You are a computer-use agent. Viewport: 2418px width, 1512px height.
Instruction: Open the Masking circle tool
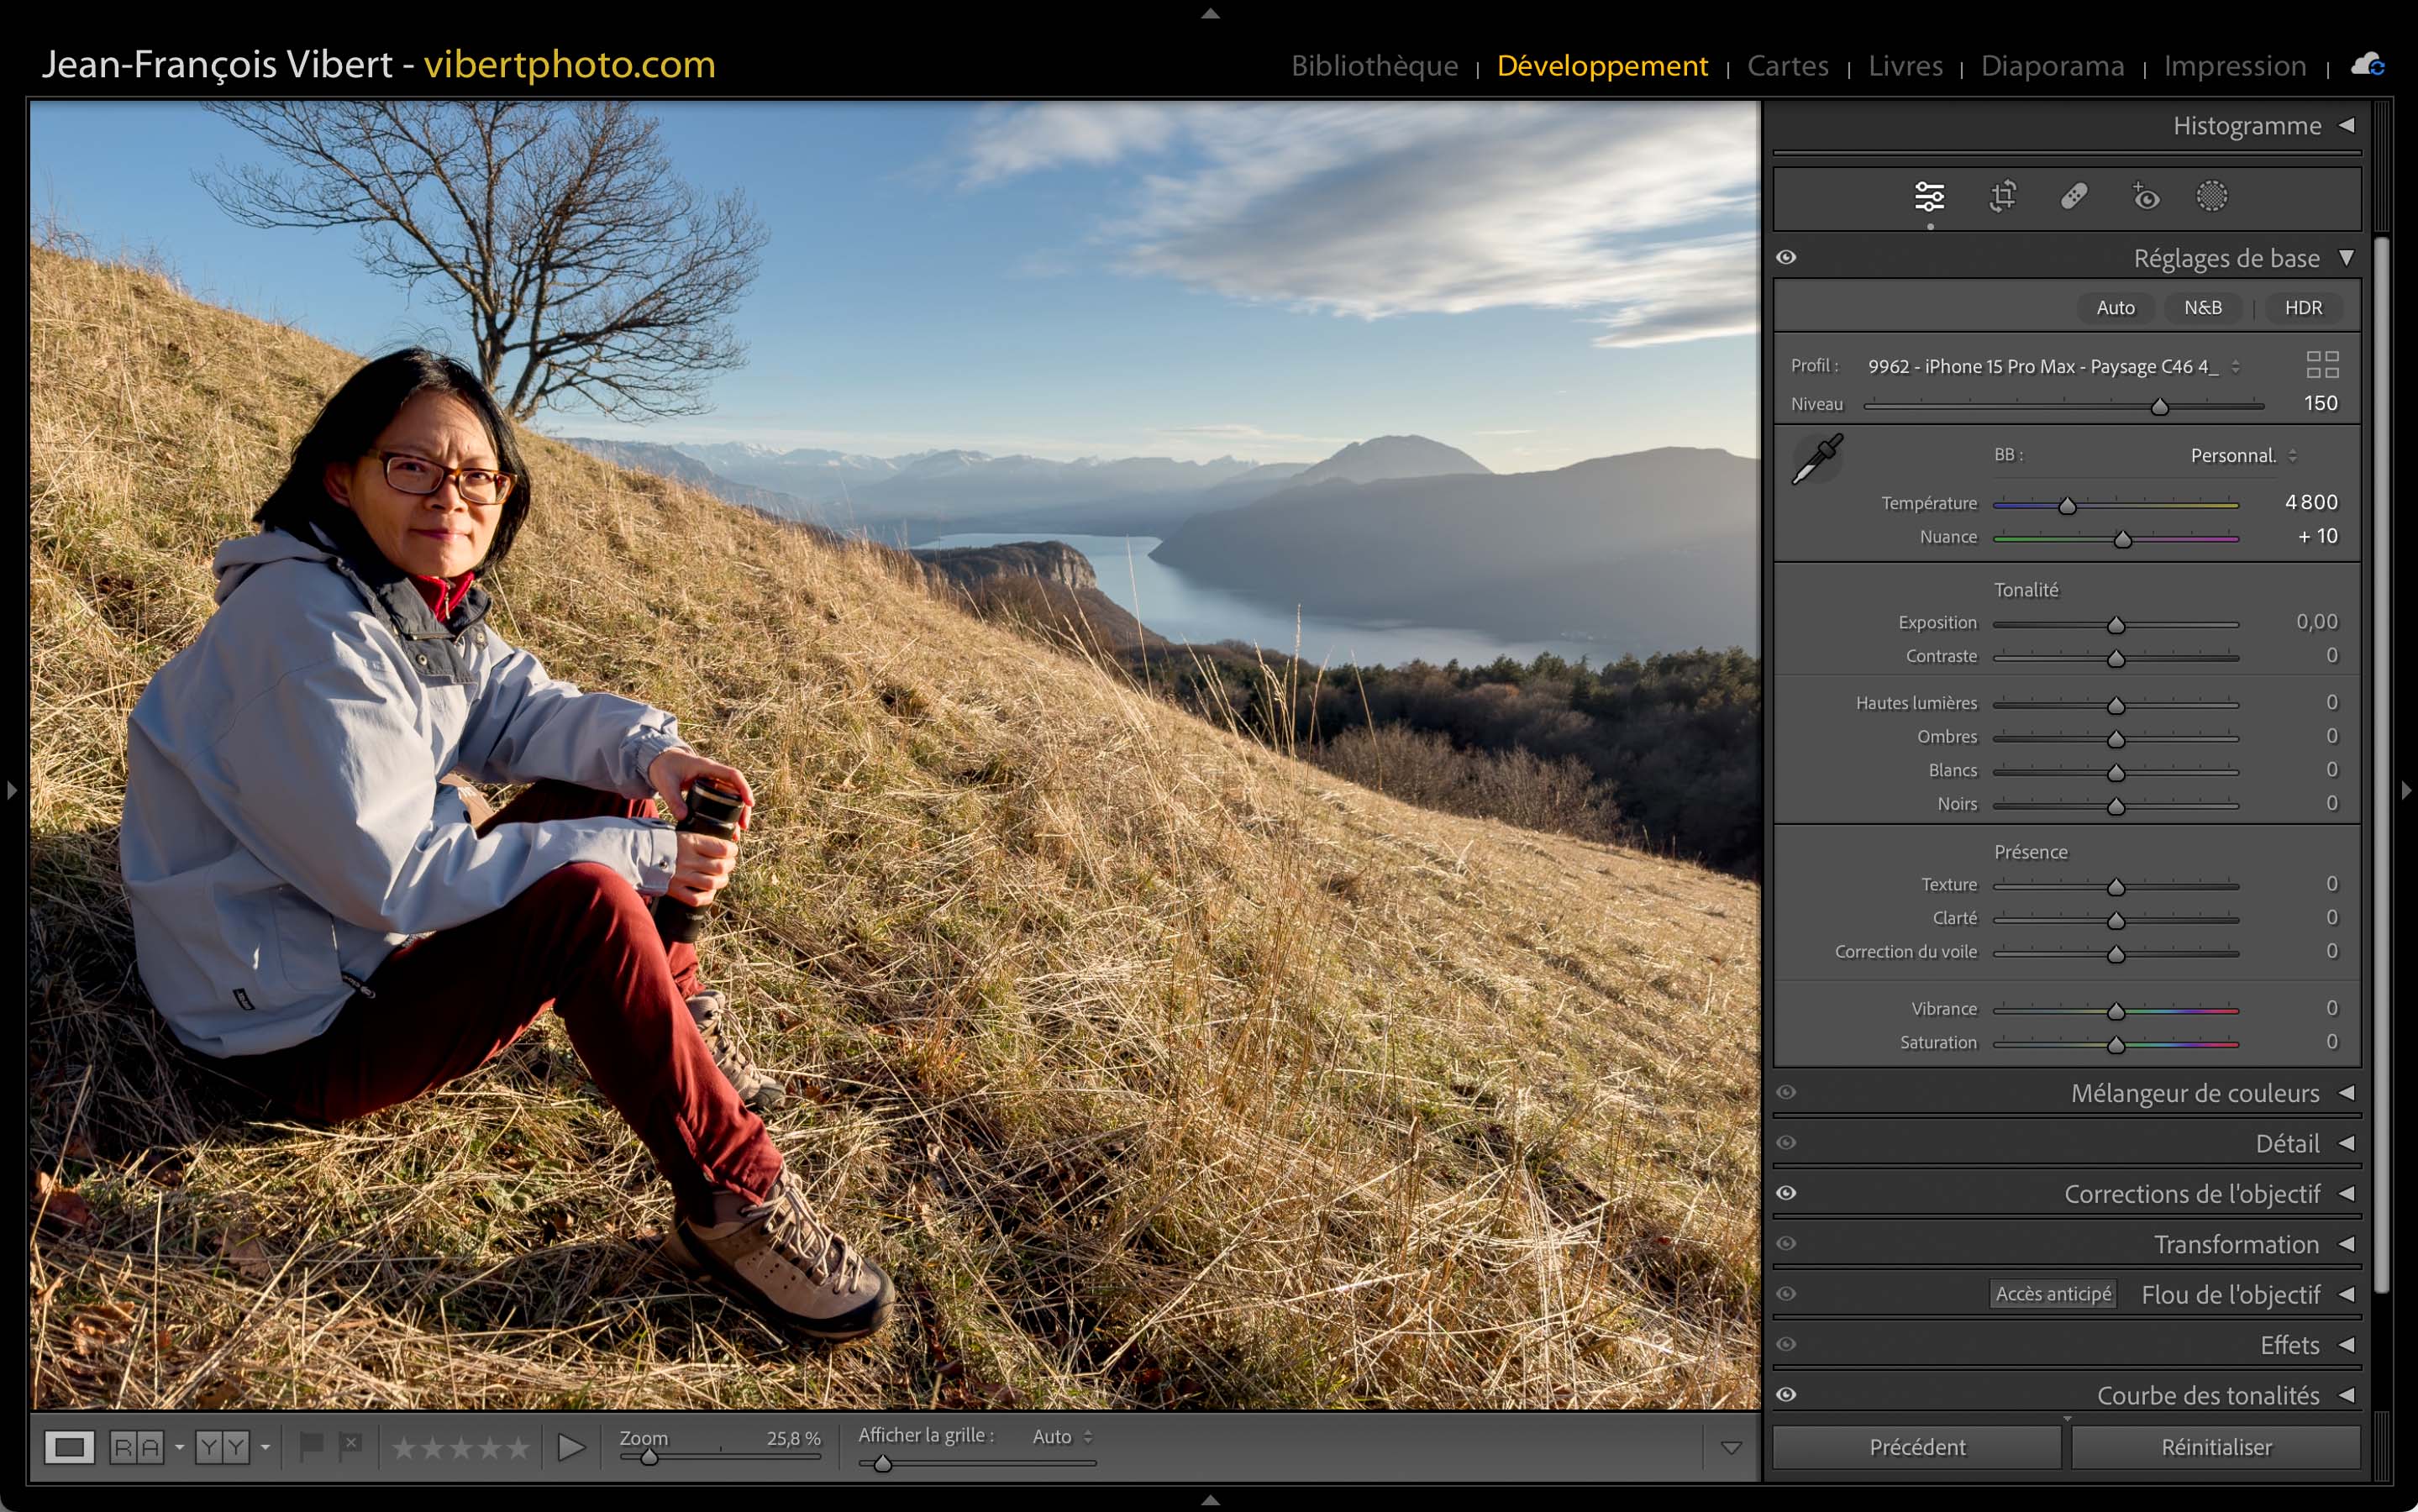(x=2211, y=196)
